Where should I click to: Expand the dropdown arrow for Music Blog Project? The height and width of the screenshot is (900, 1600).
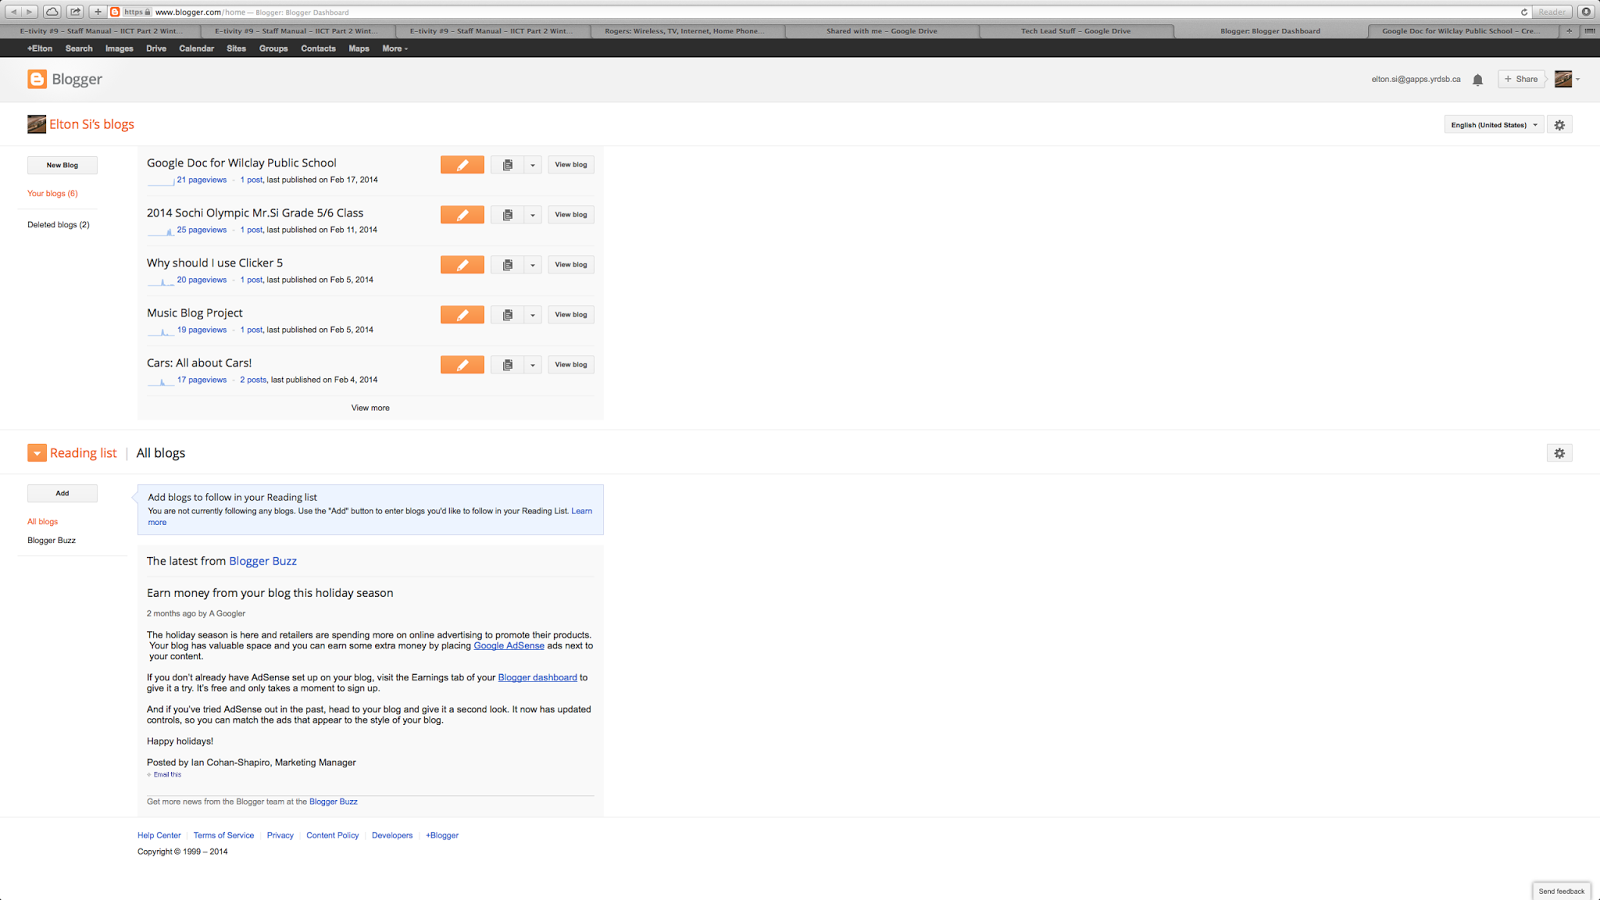point(533,315)
